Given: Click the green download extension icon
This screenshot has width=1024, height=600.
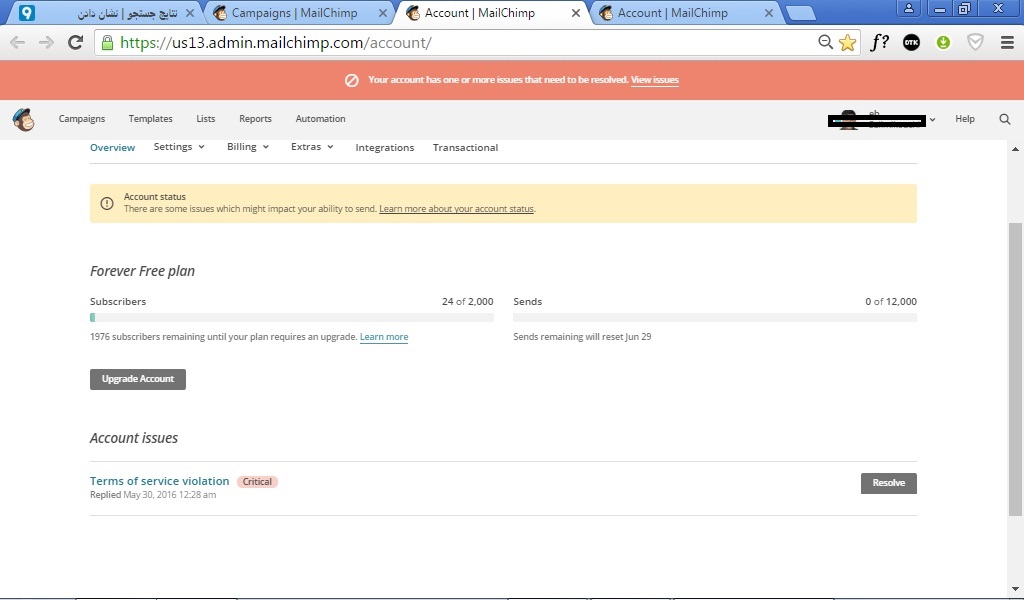Looking at the screenshot, I should 943,43.
